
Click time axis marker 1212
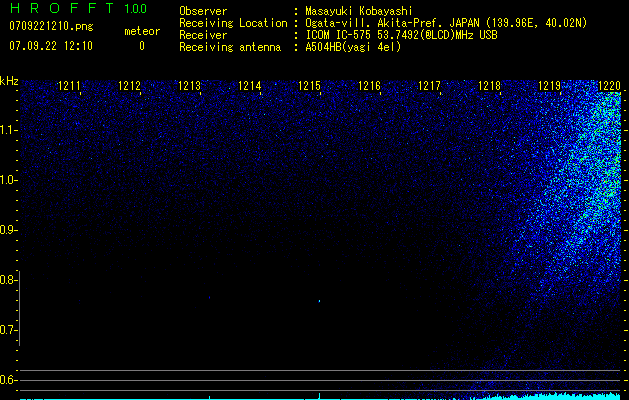[x=129, y=86]
